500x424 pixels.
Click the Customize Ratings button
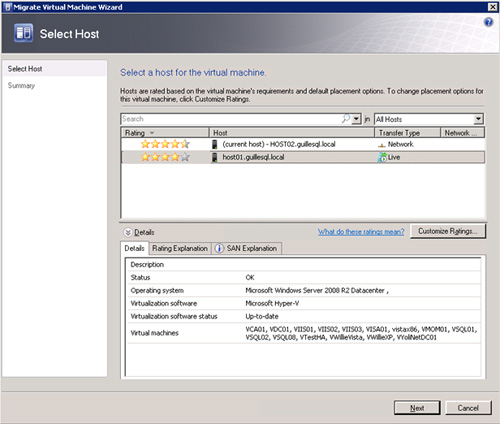pos(448,231)
